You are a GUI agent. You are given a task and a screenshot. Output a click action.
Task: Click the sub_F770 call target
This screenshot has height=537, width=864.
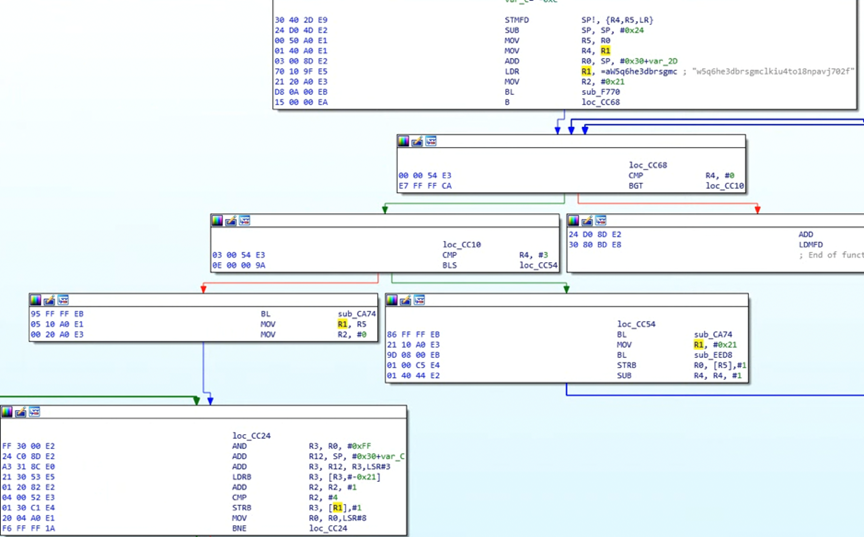pyautogui.click(x=600, y=92)
